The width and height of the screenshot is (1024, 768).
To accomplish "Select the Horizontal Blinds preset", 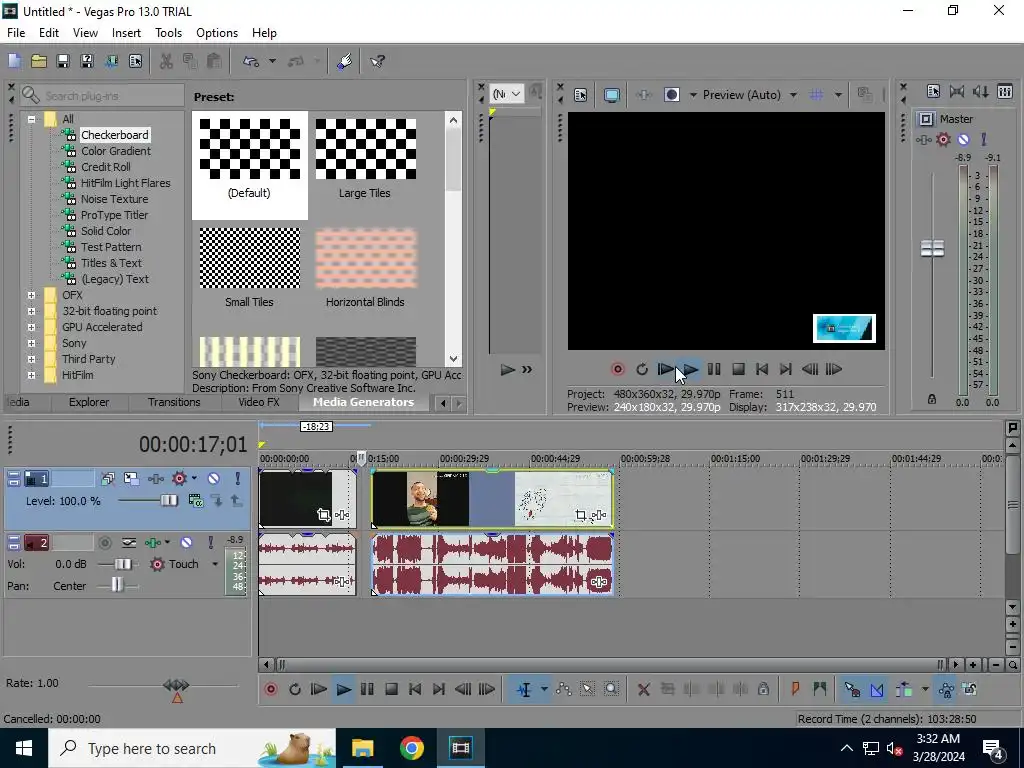I will pyautogui.click(x=365, y=268).
